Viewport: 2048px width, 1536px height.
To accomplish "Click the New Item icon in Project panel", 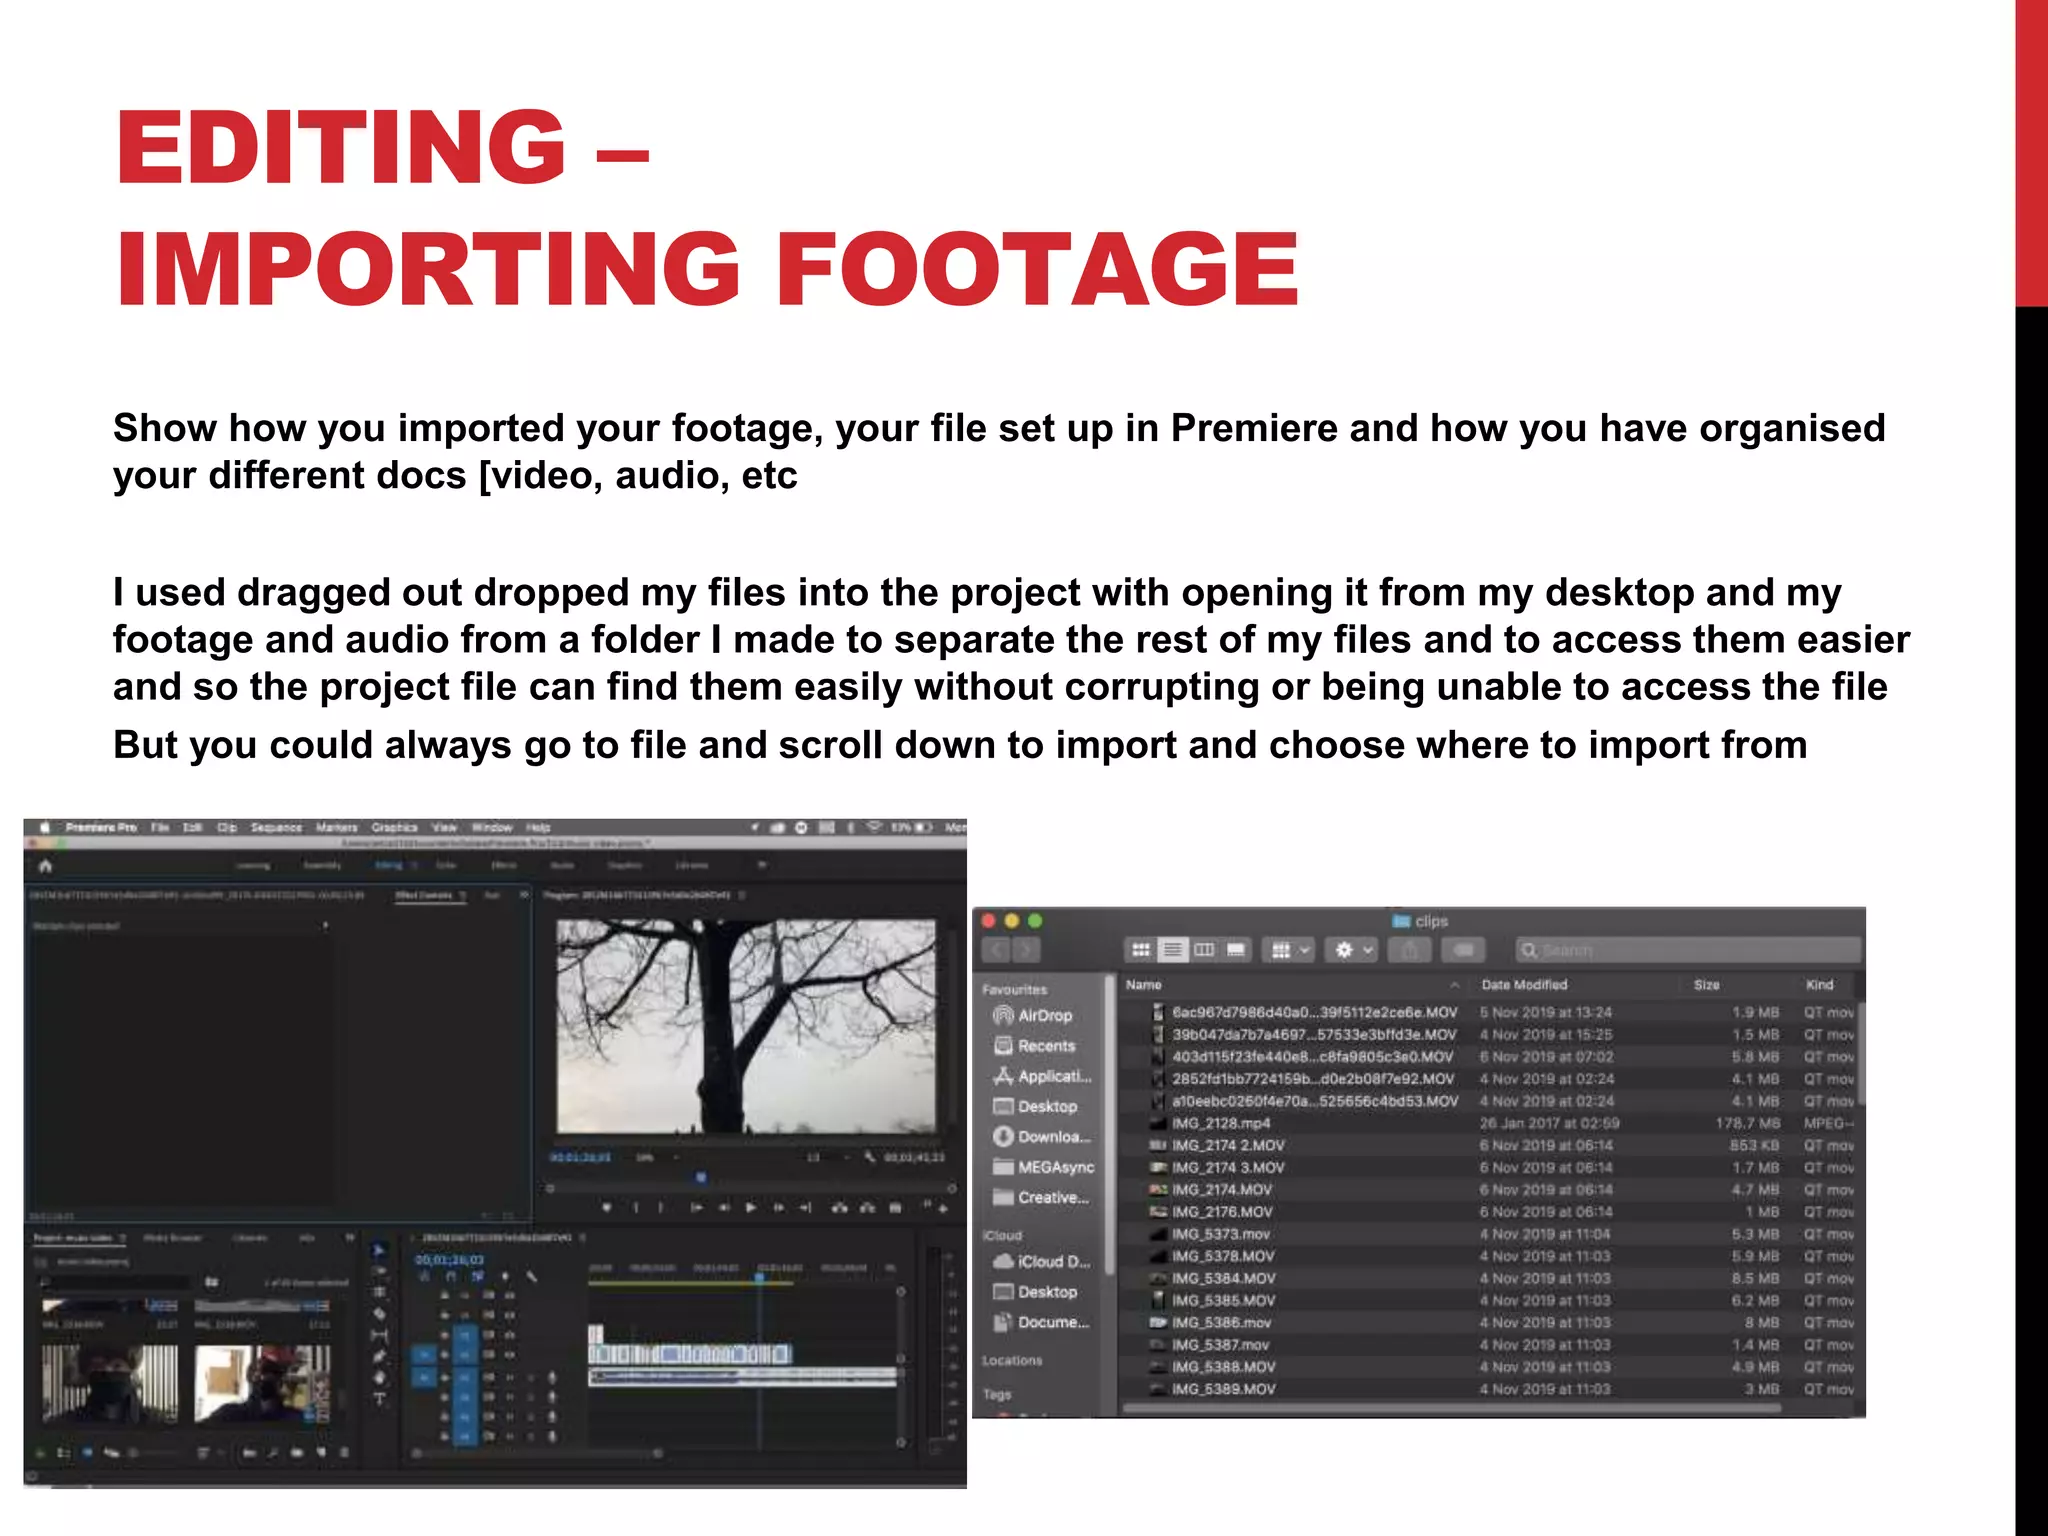I will click(x=321, y=1452).
